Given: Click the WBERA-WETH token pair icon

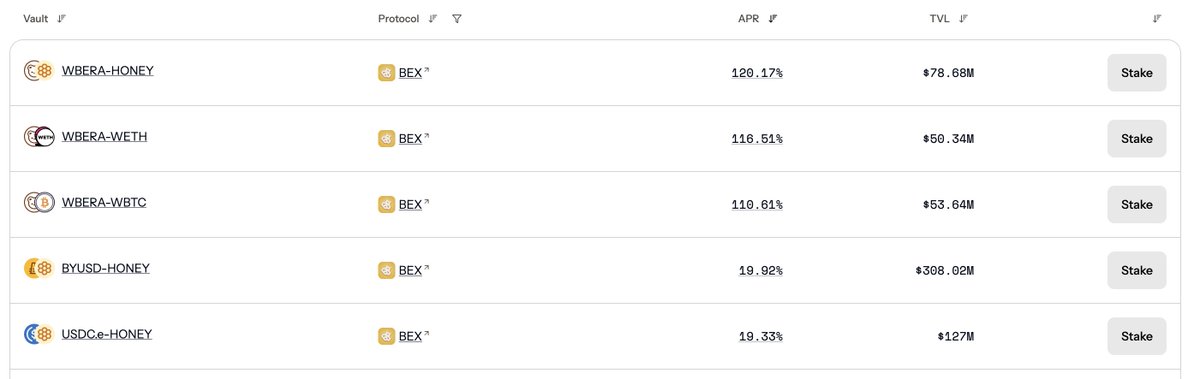Looking at the screenshot, I should tap(38, 137).
